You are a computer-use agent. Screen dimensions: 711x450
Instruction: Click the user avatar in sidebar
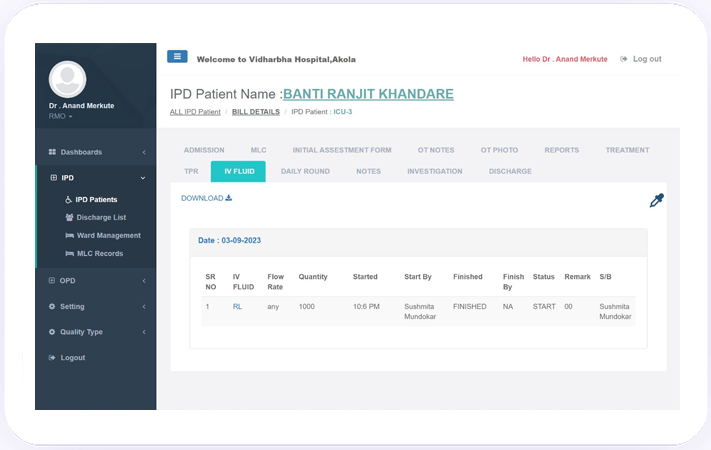(67, 79)
